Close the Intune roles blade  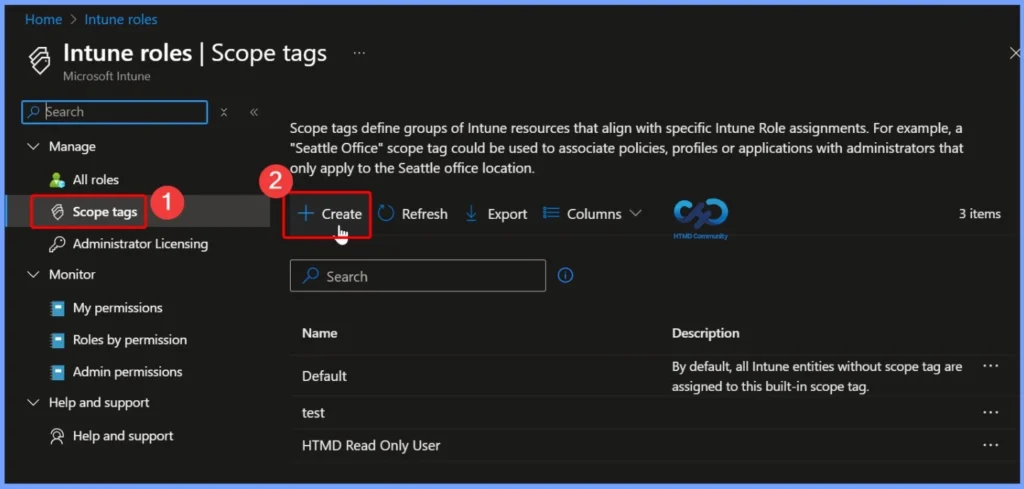click(x=1015, y=53)
